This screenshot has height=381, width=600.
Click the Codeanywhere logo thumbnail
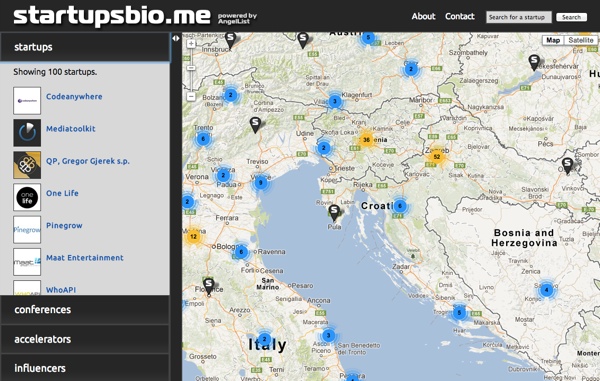pyautogui.click(x=27, y=101)
